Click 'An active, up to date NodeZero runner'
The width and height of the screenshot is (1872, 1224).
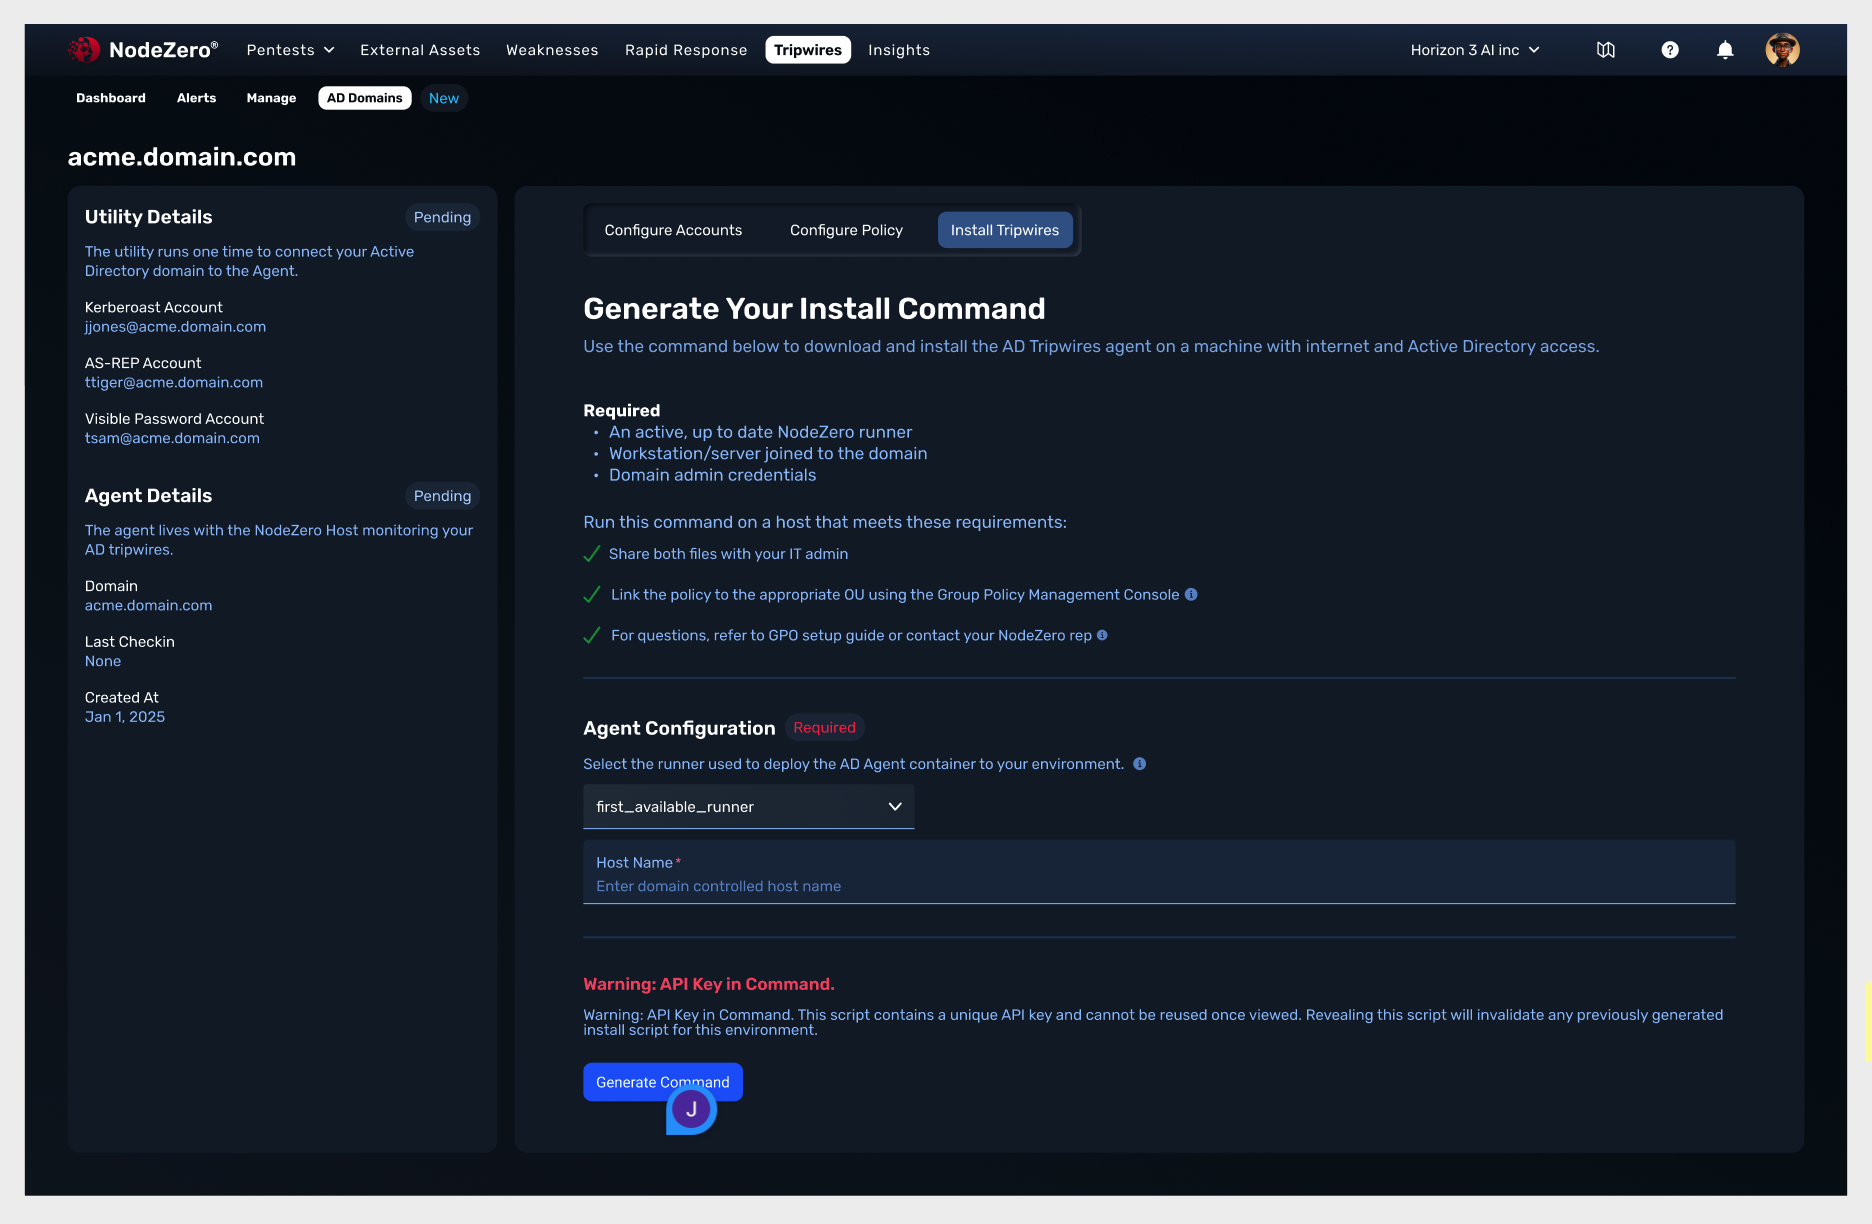(x=760, y=432)
